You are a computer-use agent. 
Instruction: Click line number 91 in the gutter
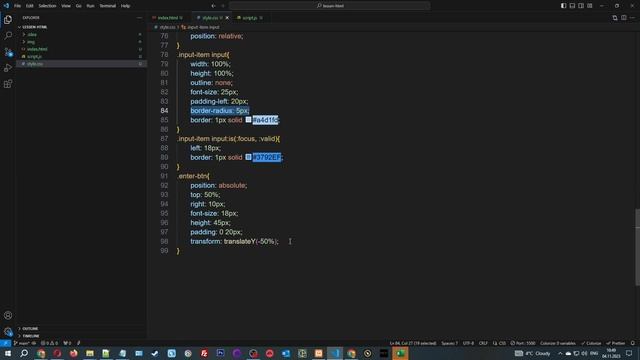click(164, 176)
